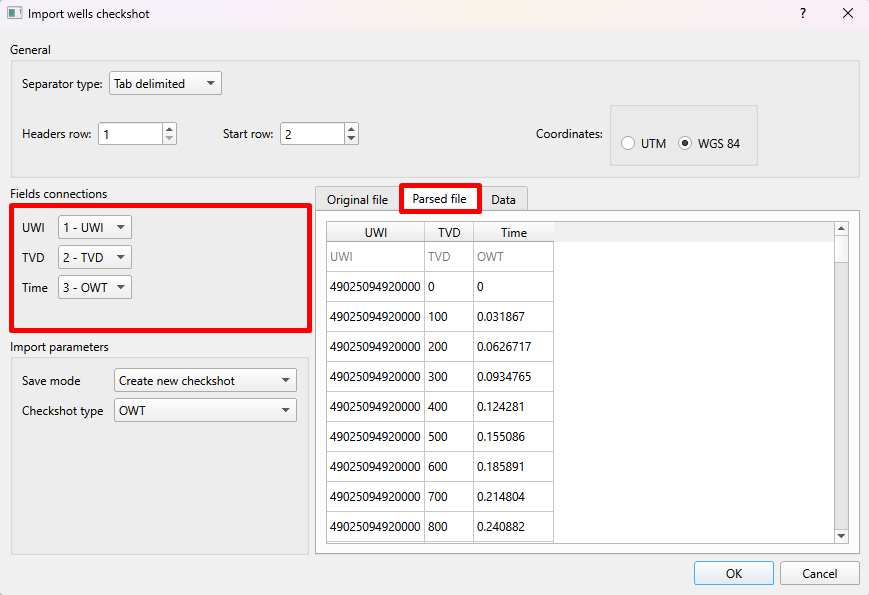
Task: Switch to the Parsed file tab
Action: coord(440,199)
